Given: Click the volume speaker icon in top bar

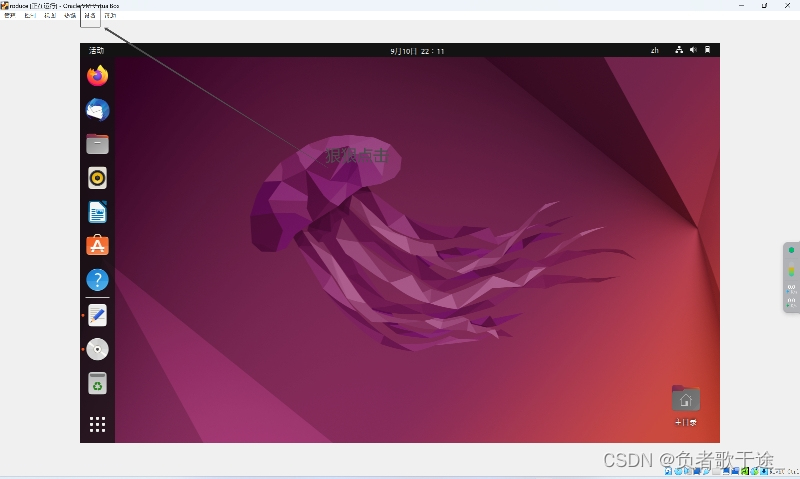Looking at the screenshot, I should tap(693, 50).
